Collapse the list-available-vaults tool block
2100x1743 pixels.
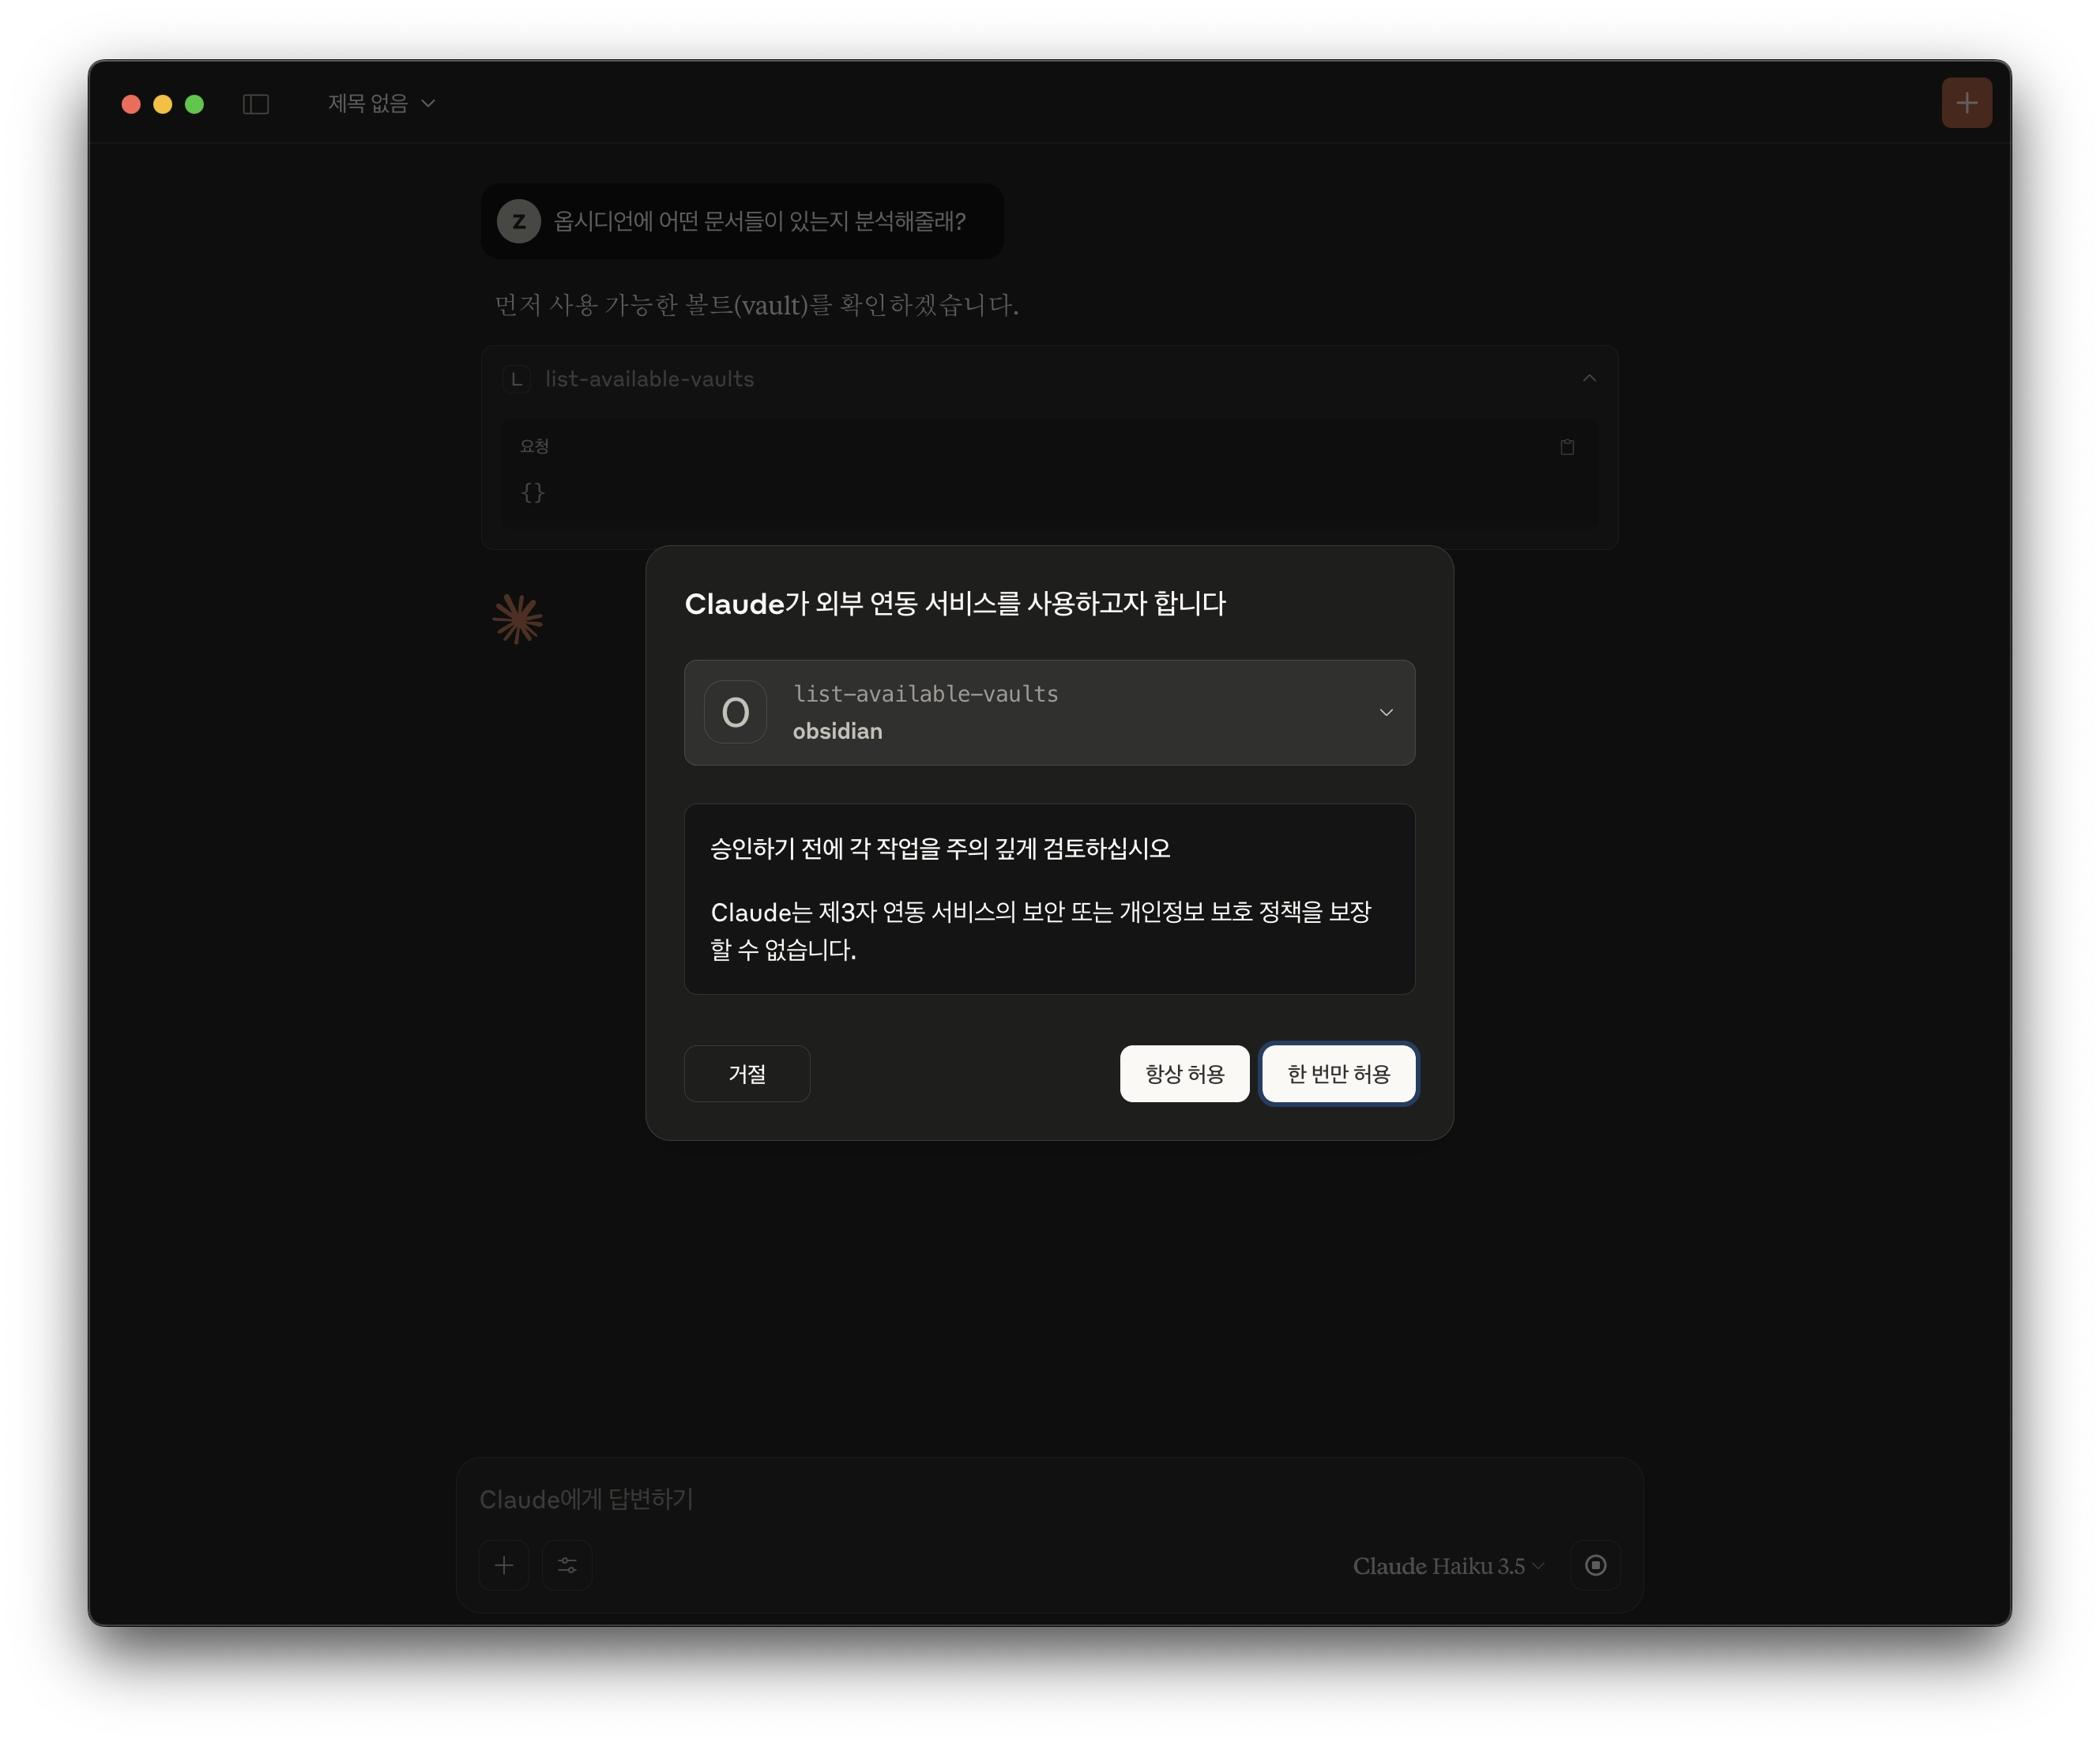[x=1589, y=378]
